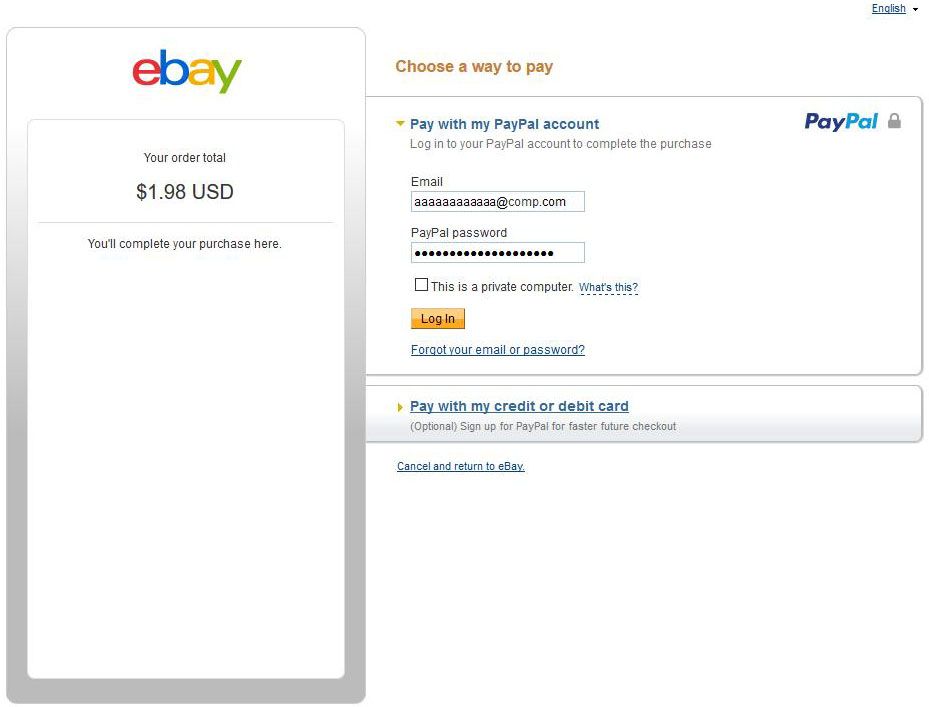The height and width of the screenshot is (707, 929).
Task: Select "Pay with my credit or debit card"
Action: [519, 406]
